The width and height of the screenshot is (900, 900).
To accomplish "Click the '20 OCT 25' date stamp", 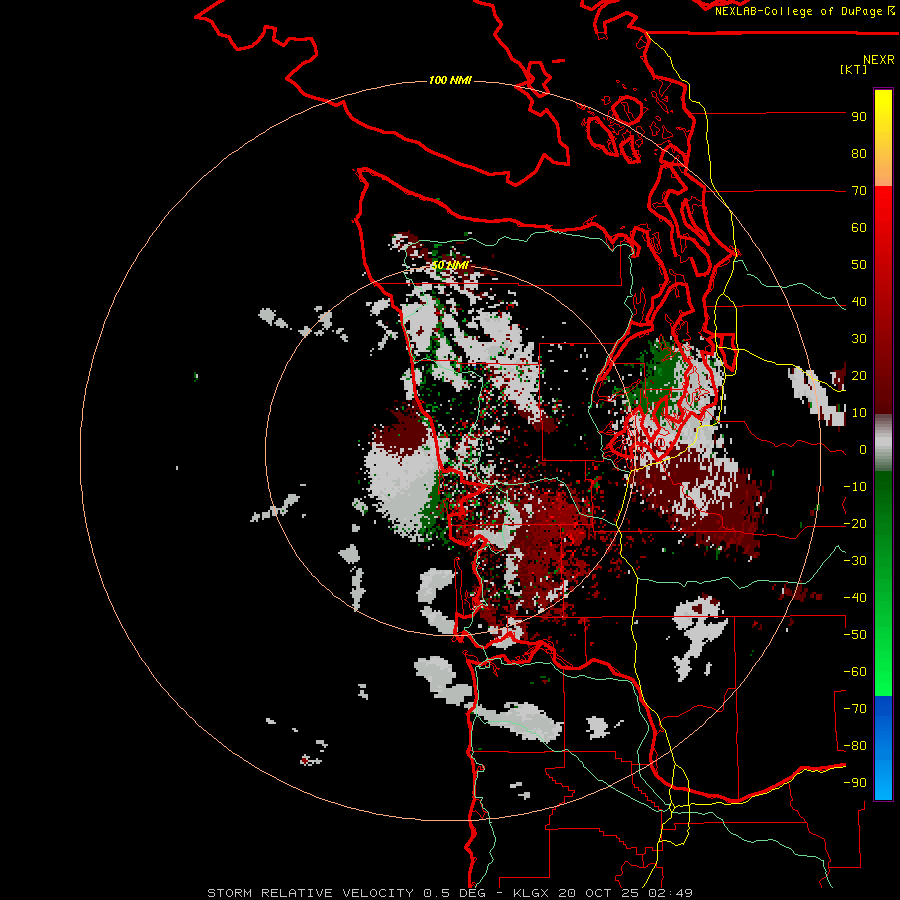I will tap(596, 893).
